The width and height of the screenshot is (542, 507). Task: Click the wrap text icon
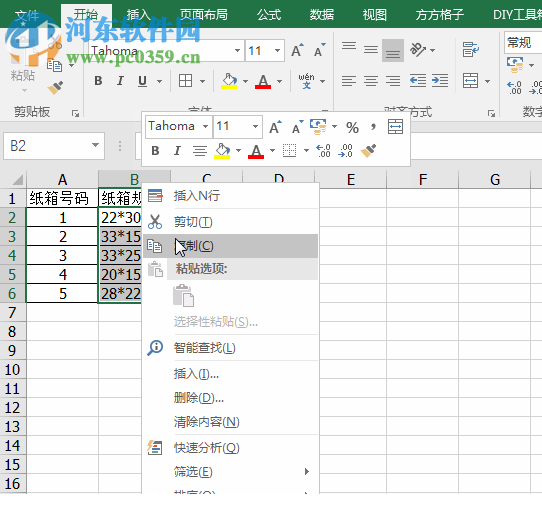click(471, 50)
